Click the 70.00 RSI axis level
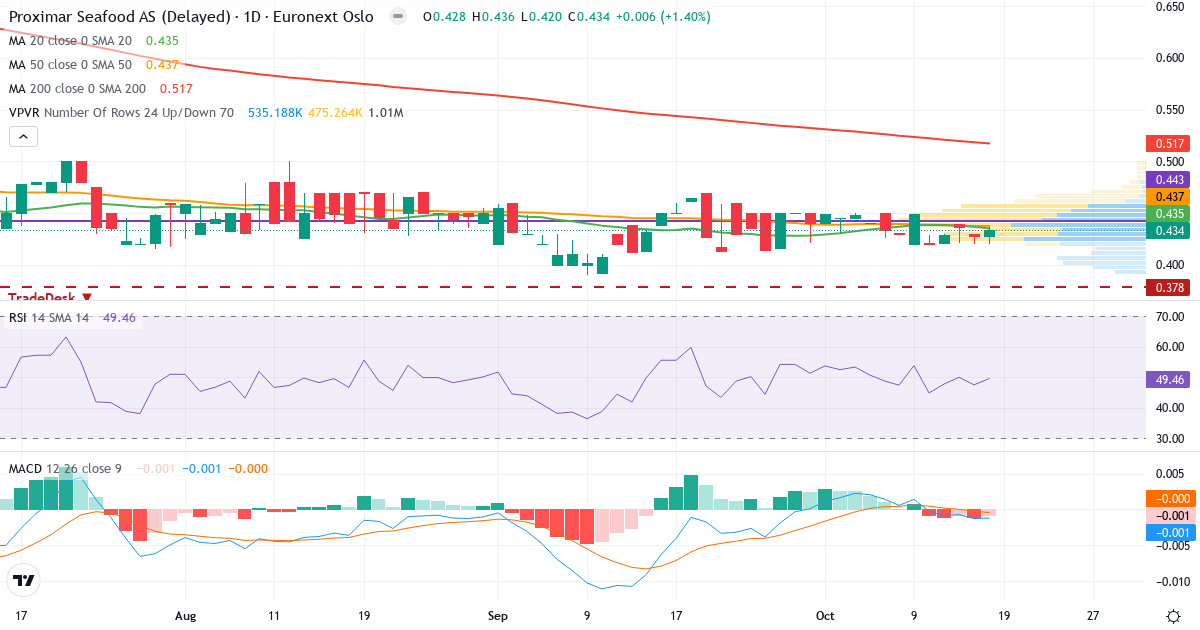This screenshot has width=1200, height=630. (x=1170, y=317)
